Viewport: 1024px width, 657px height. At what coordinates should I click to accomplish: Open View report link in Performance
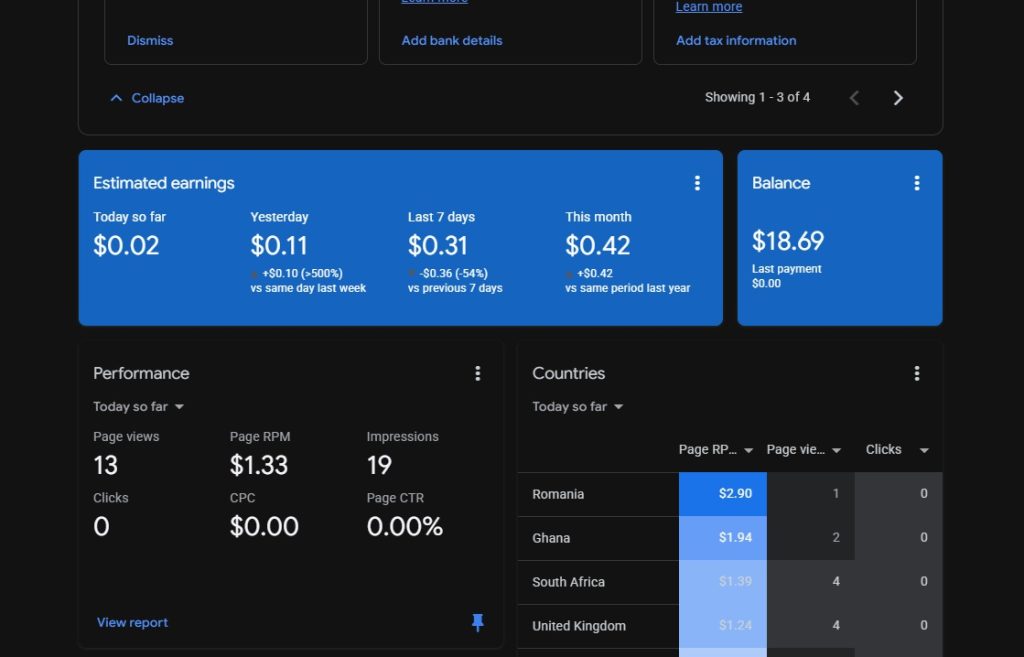pyautogui.click(x=132, y=622)
